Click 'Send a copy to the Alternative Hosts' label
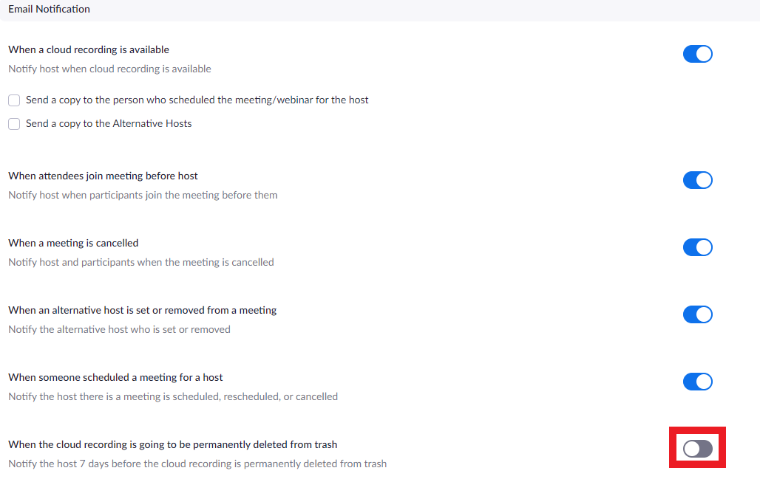Viewport: 760px width, 496px height. pos(109,124)
